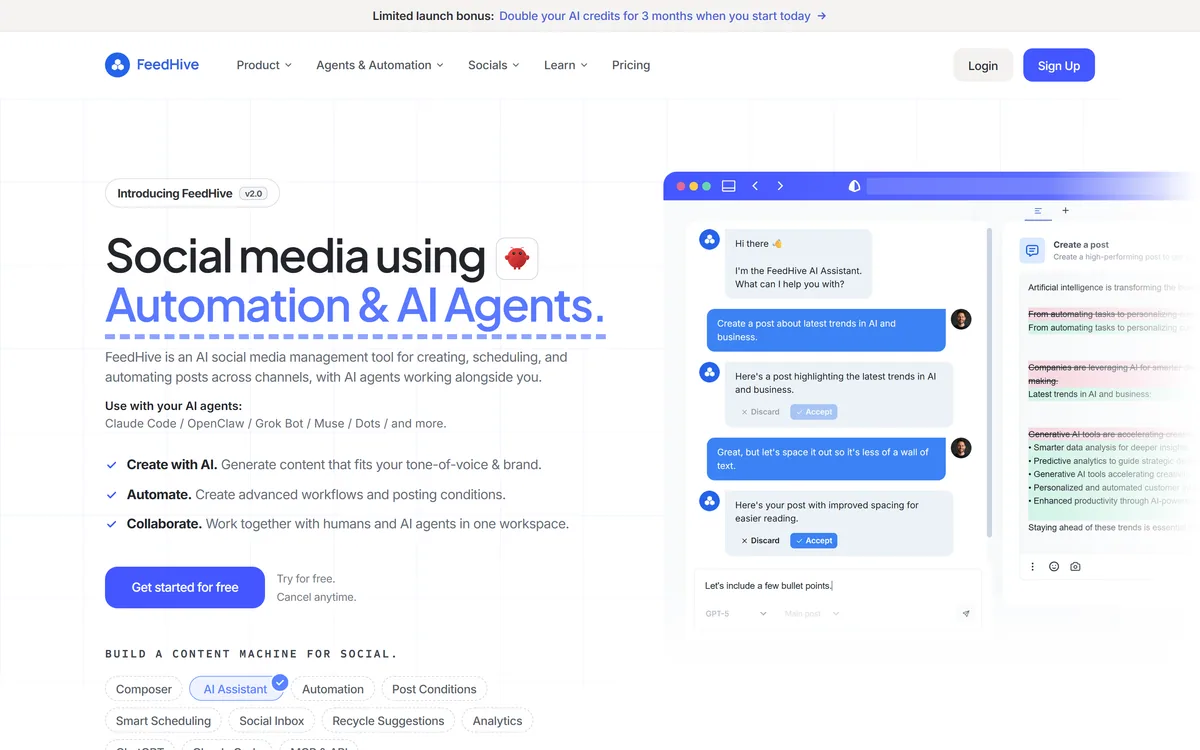Screen dimensions: 1200x750
Task: Click the Sign Up button
Action: point(1059,65)
